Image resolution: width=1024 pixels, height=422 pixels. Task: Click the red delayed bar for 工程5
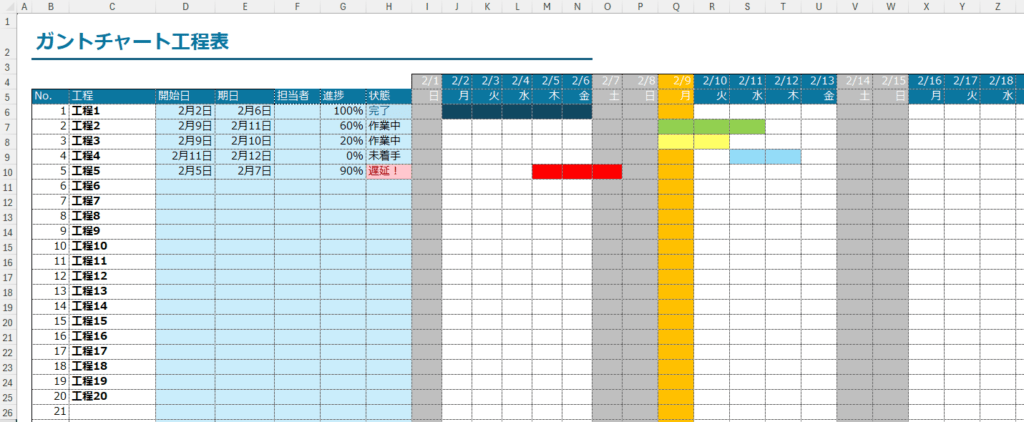point(576,172)
